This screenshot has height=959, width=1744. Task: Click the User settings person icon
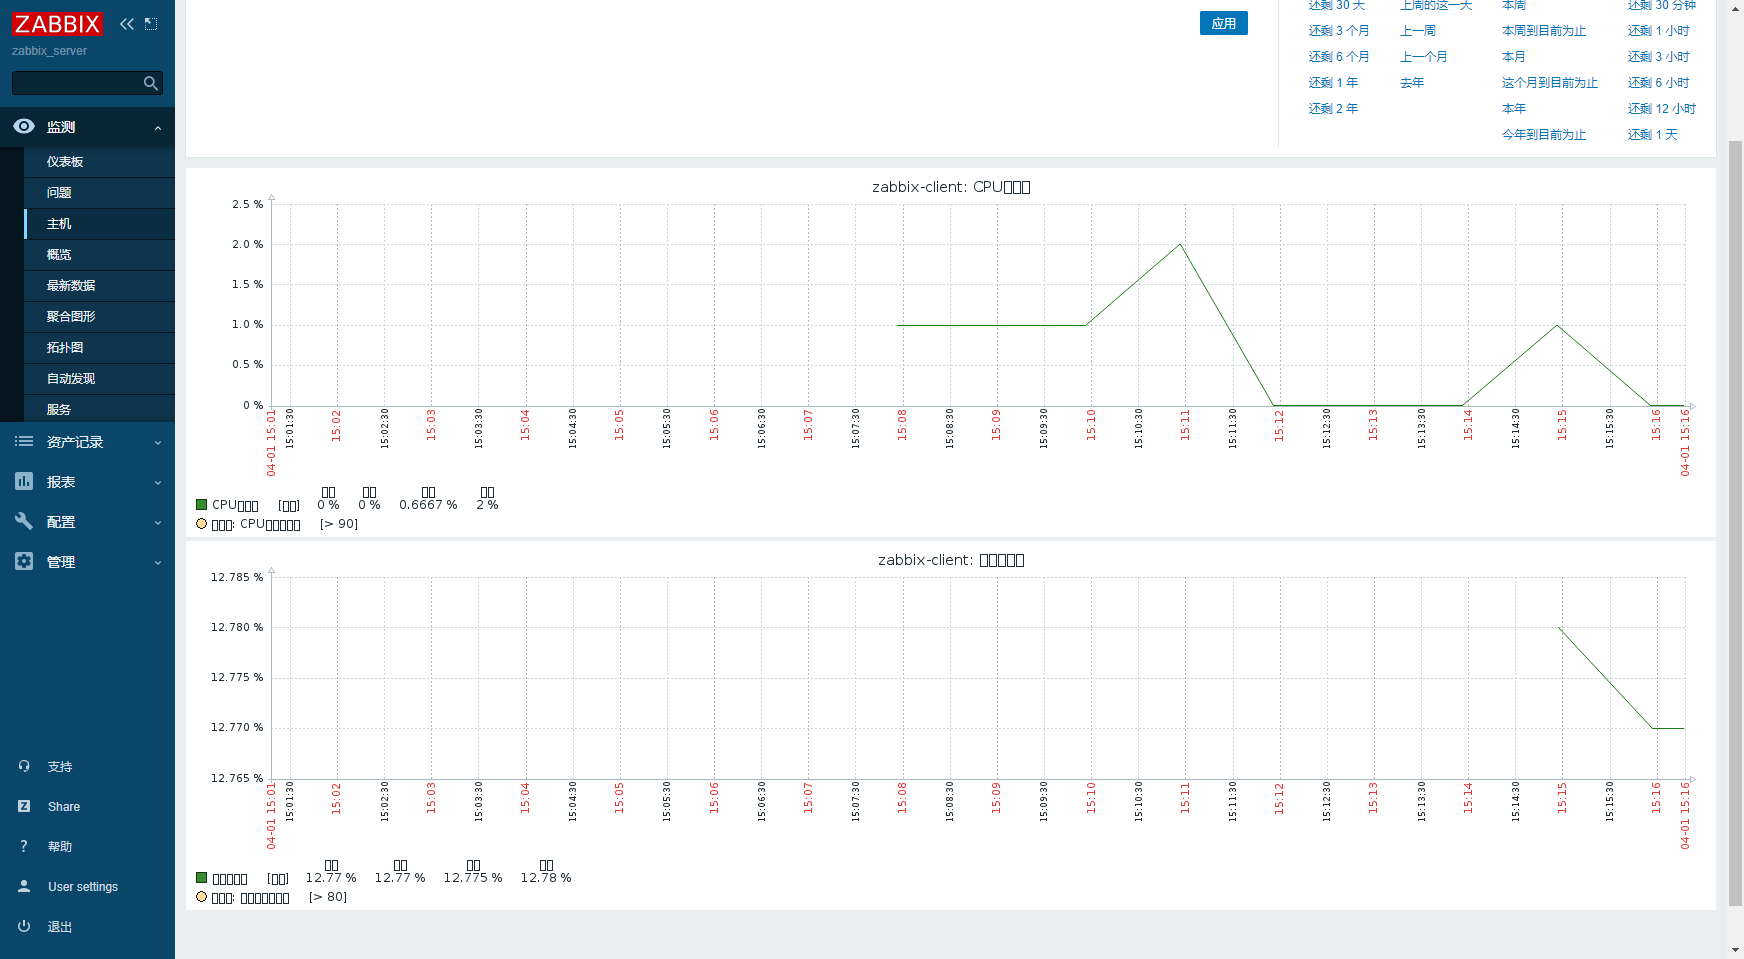(x=24, y=887)
